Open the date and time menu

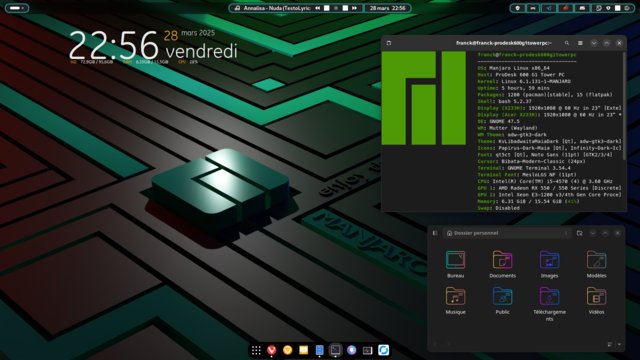387,8
